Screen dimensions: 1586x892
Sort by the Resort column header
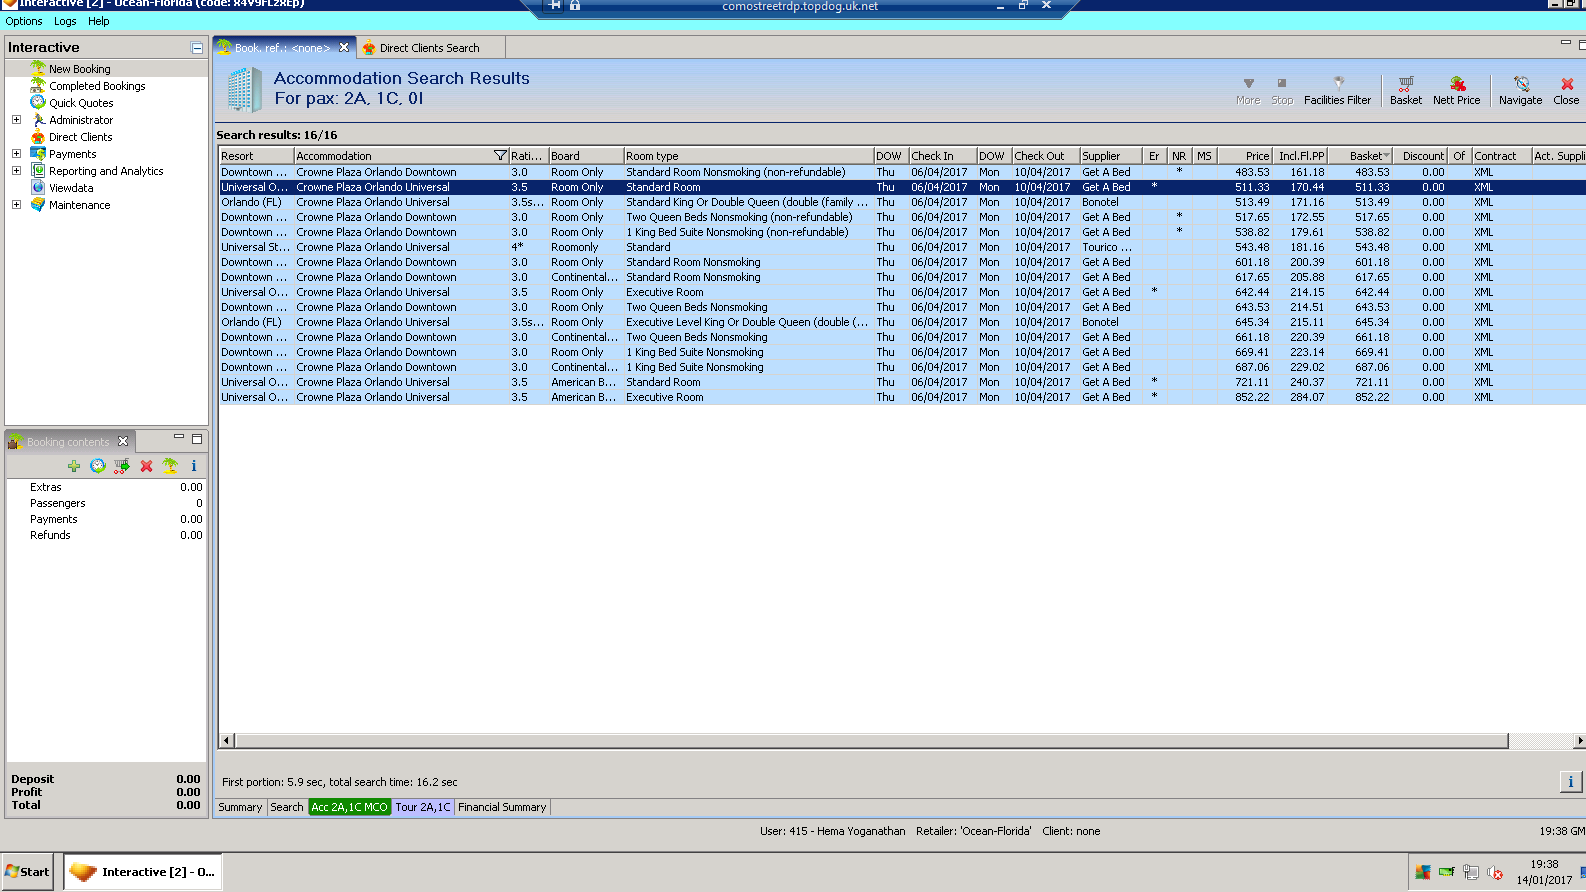[256, 156]
